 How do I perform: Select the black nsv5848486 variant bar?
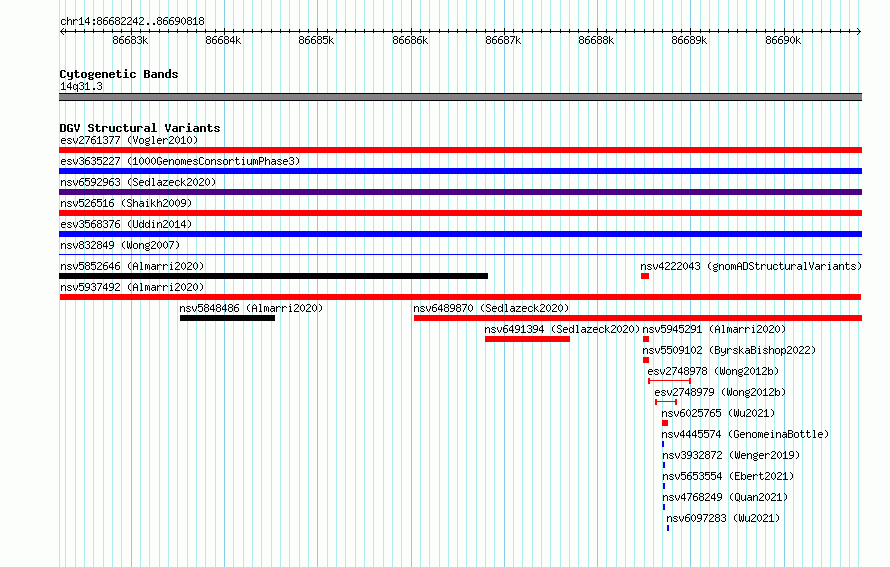pos(228,318)
